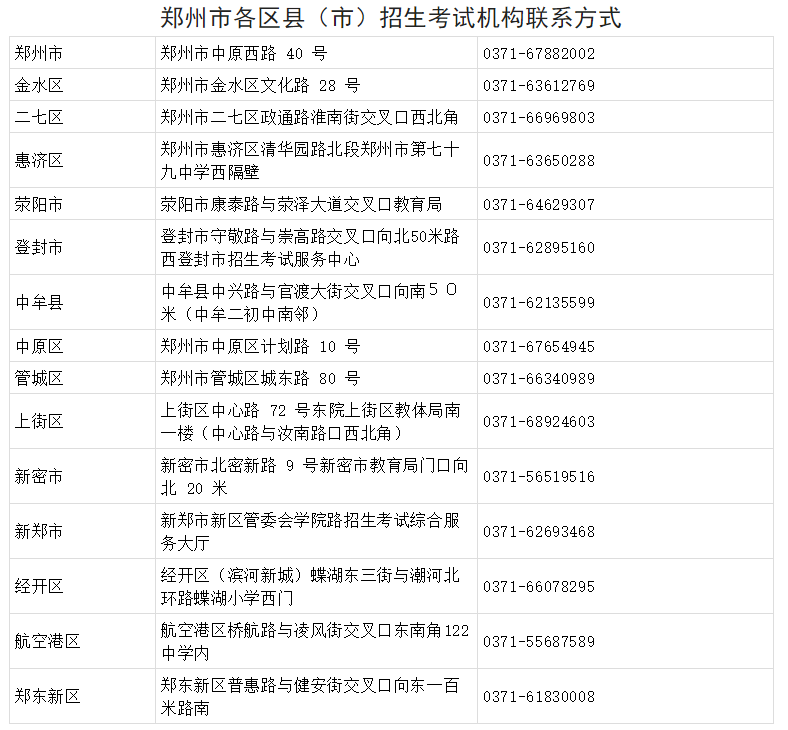Screen dimensions: 788x730
Task: Click phone number 0371-56519516
Action: pos(539,477)
